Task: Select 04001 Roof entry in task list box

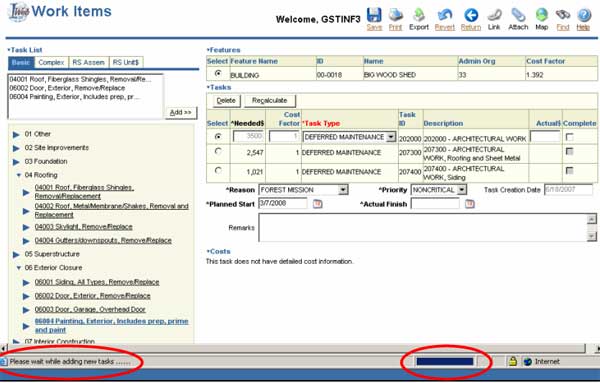Action: [x=80, y=79]
